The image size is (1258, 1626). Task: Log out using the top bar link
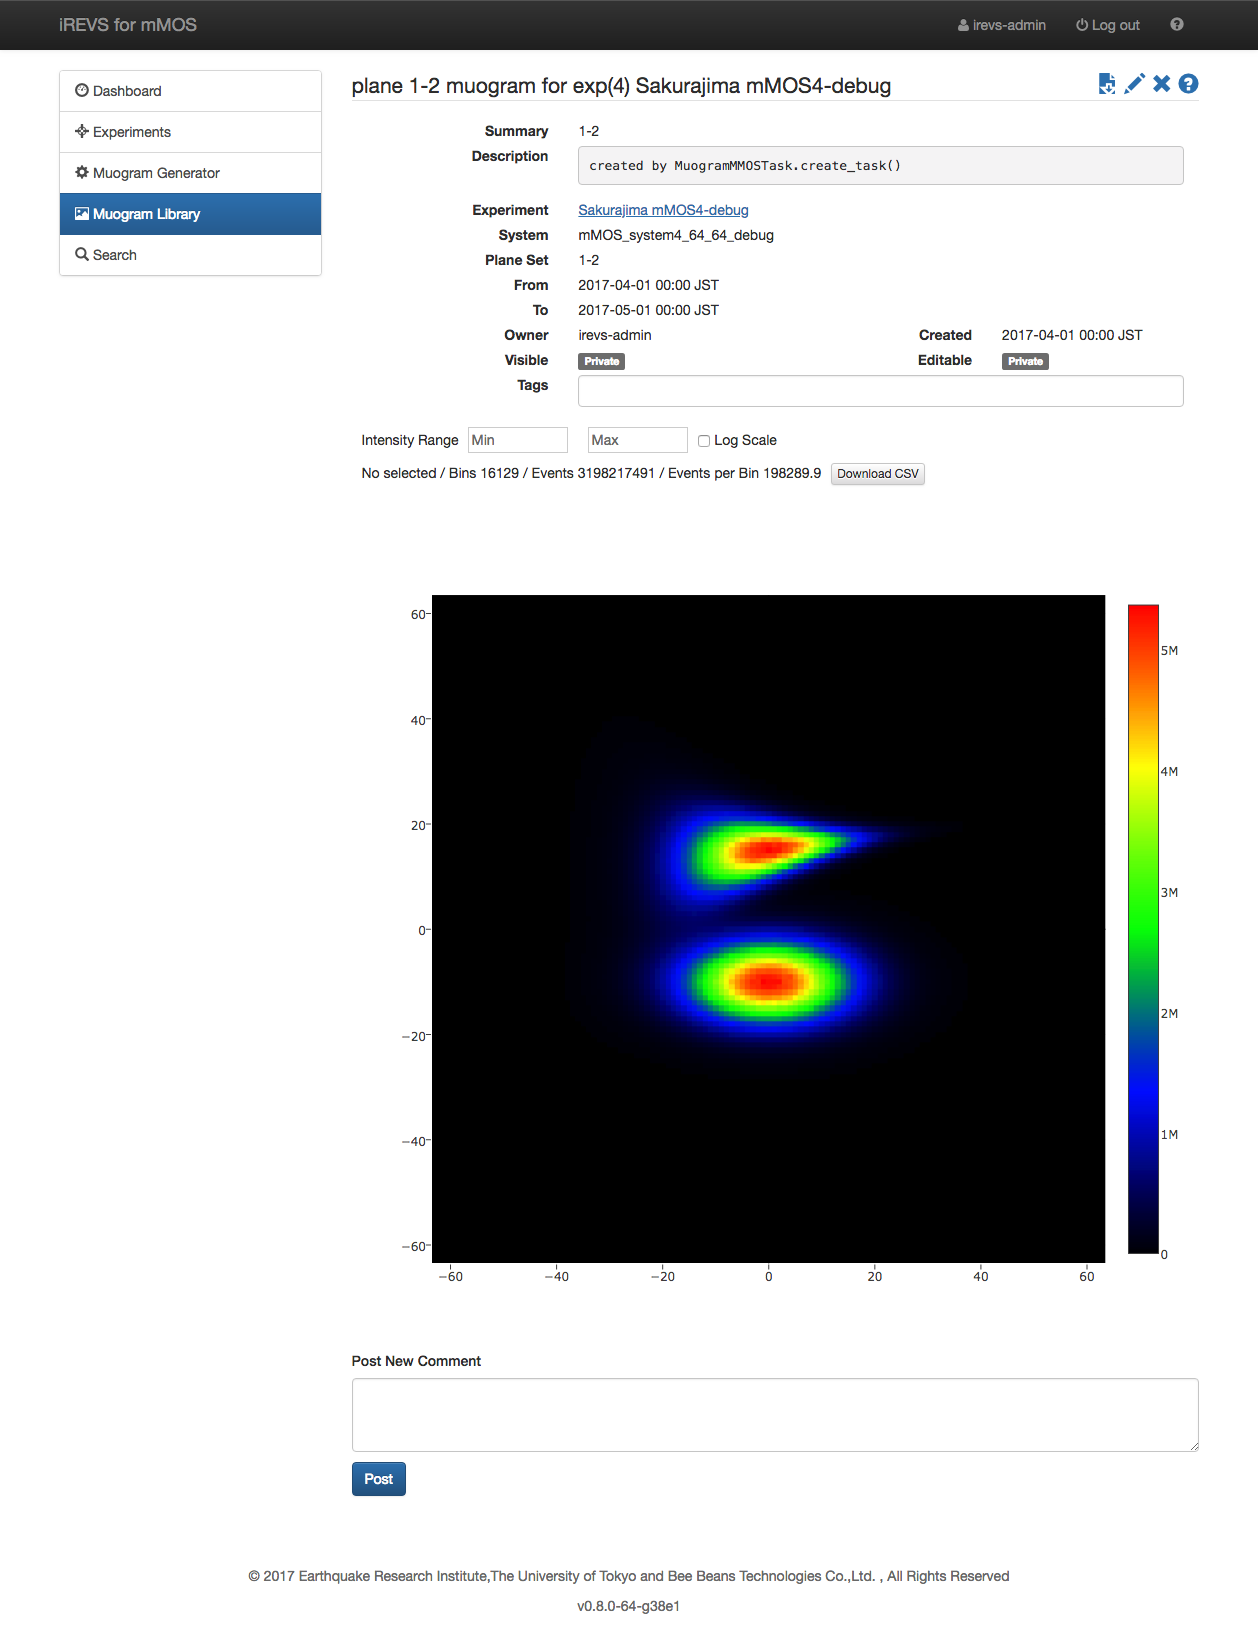pyautogui.click(x=1108, y=25)
